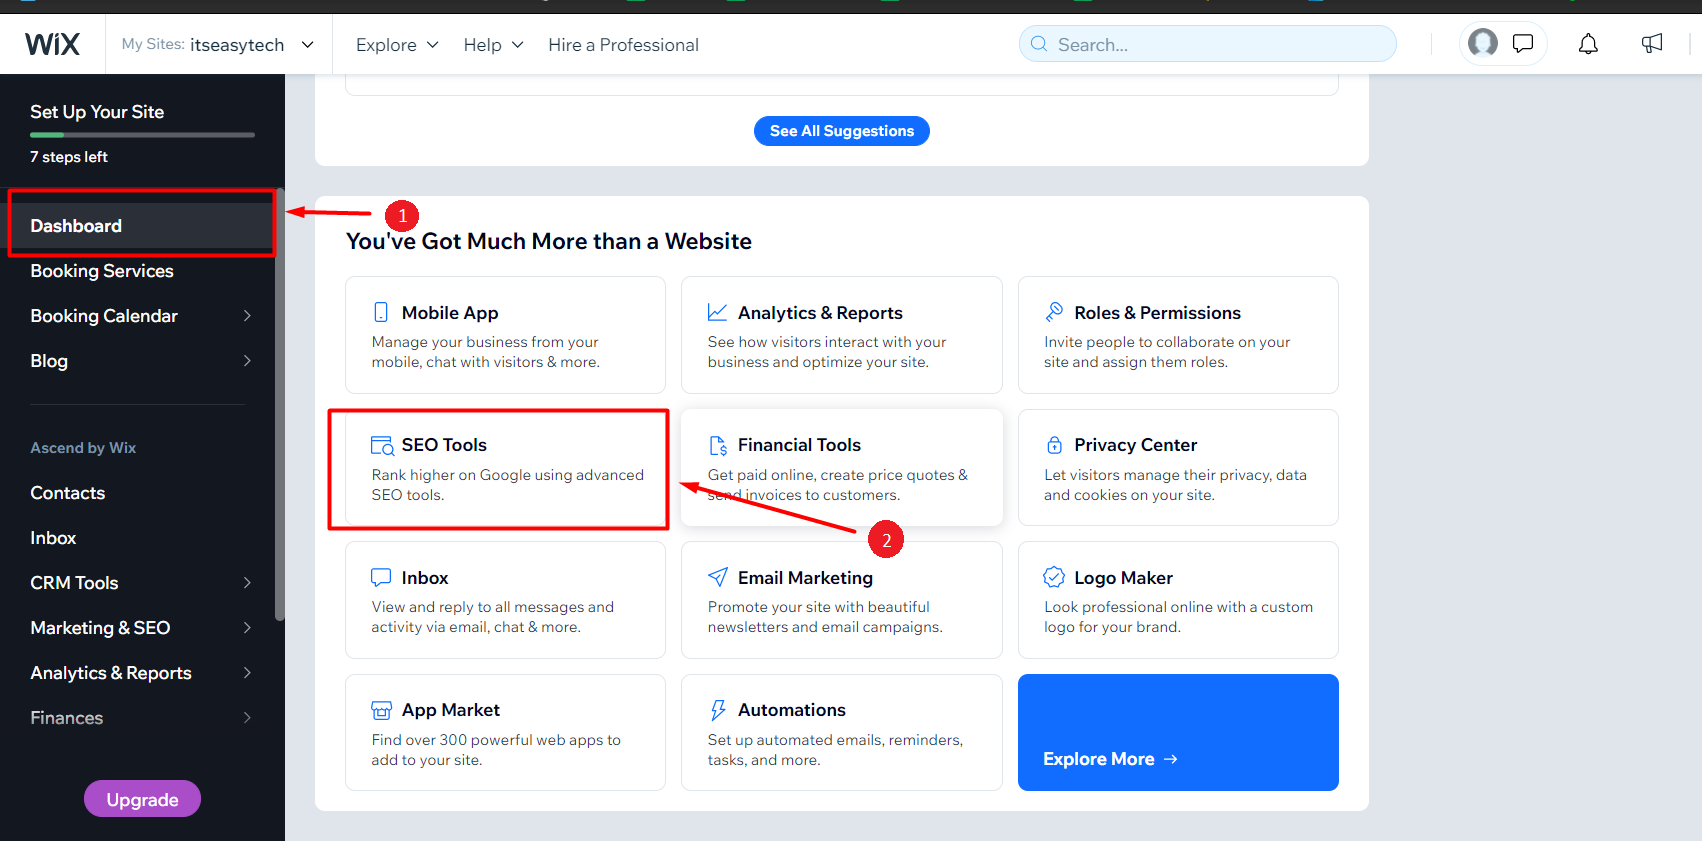The image size is (1702, 841).
Task: Open the My Sites itseasytech dropdown
Action: (218, 44)
